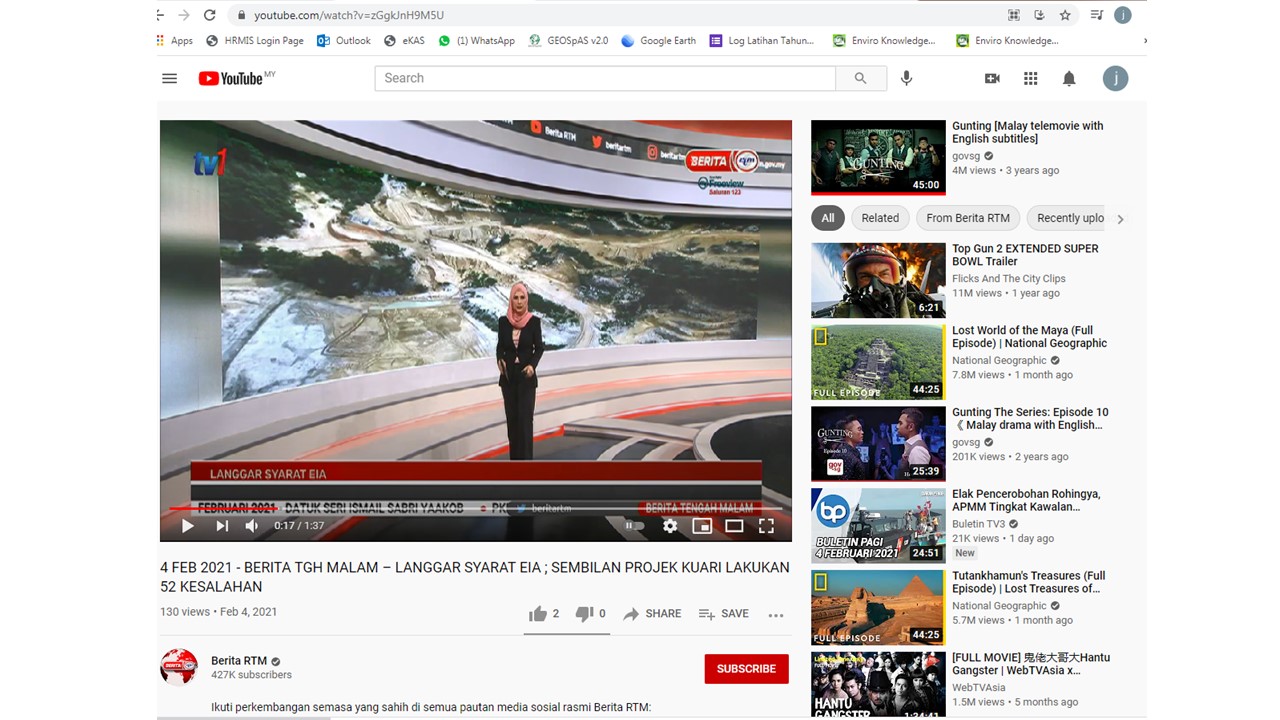Image resolution: width=1280 pixels, height=720 pixels.
Task: Play the video
Action: (x=188, y=526)
